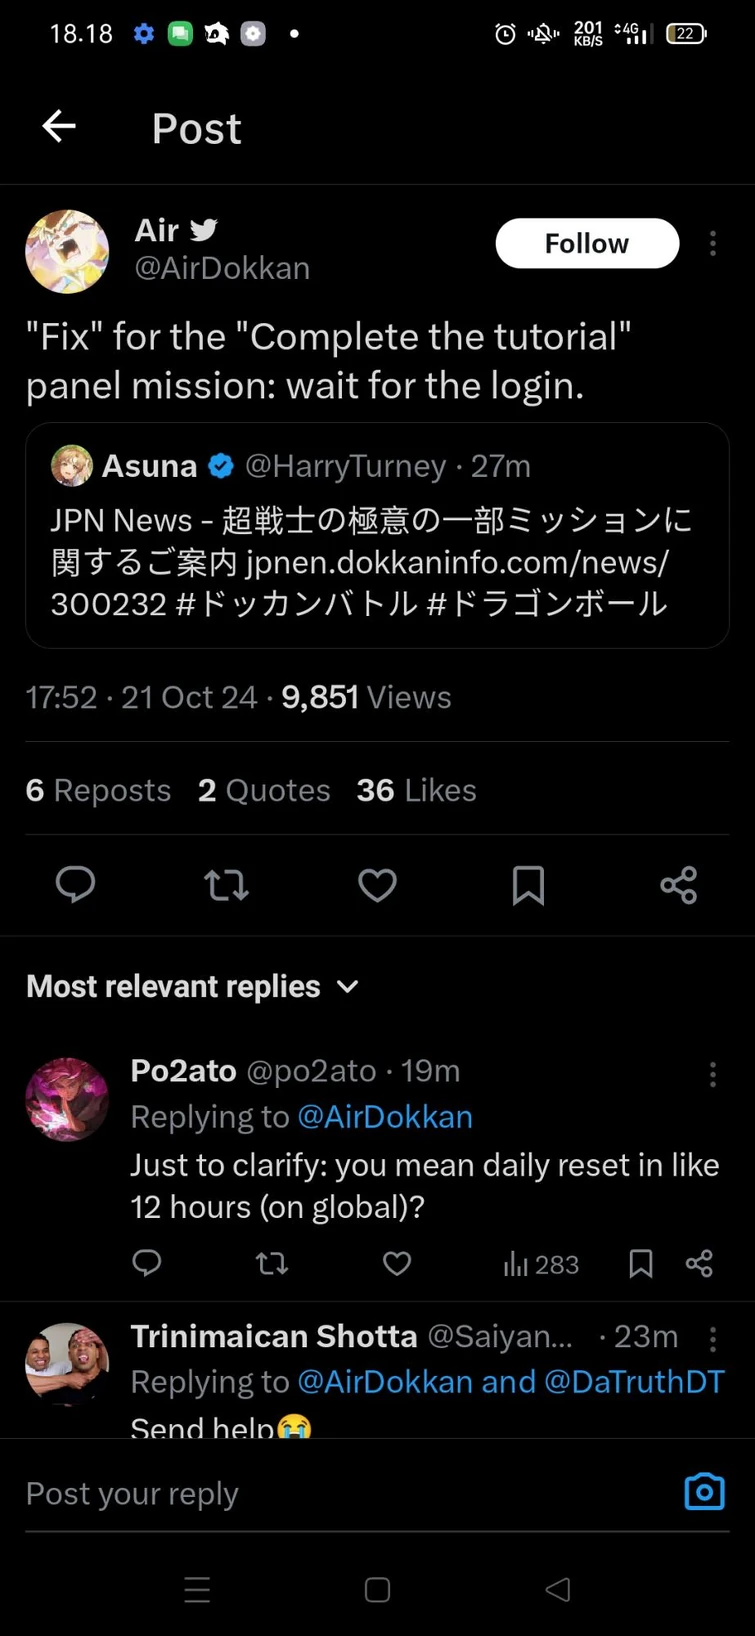Open the more options menu beside Follow
Screen dimensions: 755x1636
712,243
